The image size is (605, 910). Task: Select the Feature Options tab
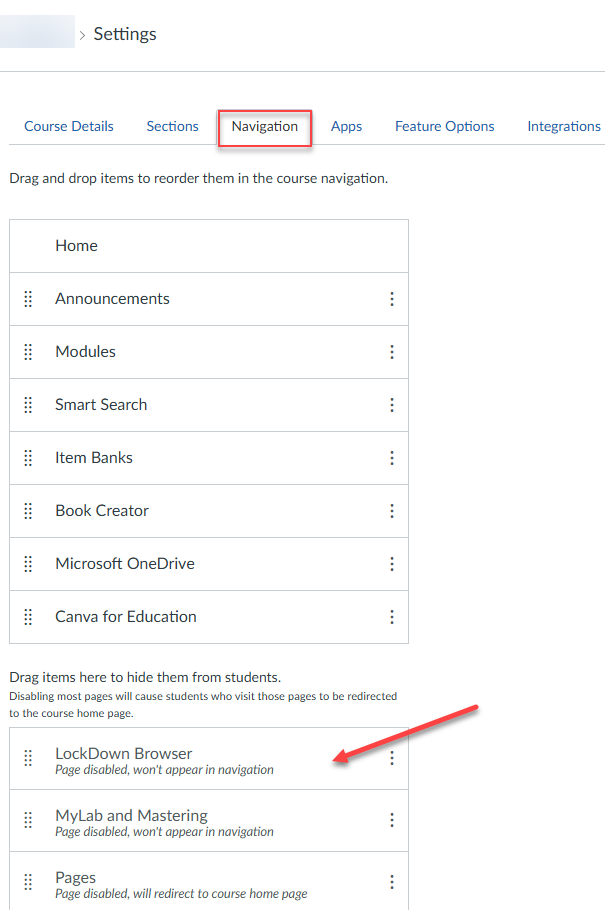(x=444, y=127)
